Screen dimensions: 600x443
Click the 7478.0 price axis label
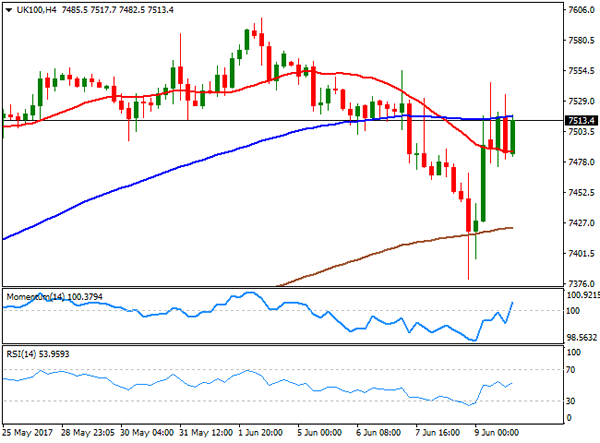581,162
